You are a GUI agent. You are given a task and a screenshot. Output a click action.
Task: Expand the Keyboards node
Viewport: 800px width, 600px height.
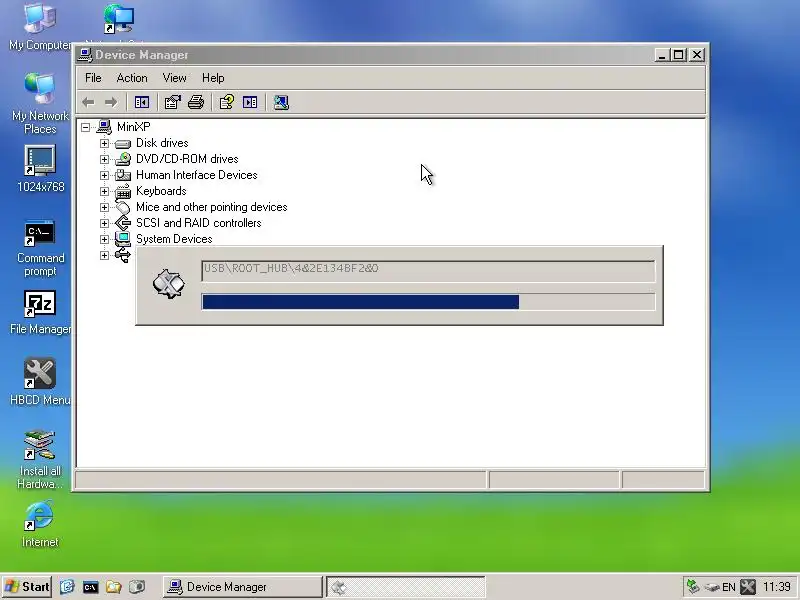(104, 191)
